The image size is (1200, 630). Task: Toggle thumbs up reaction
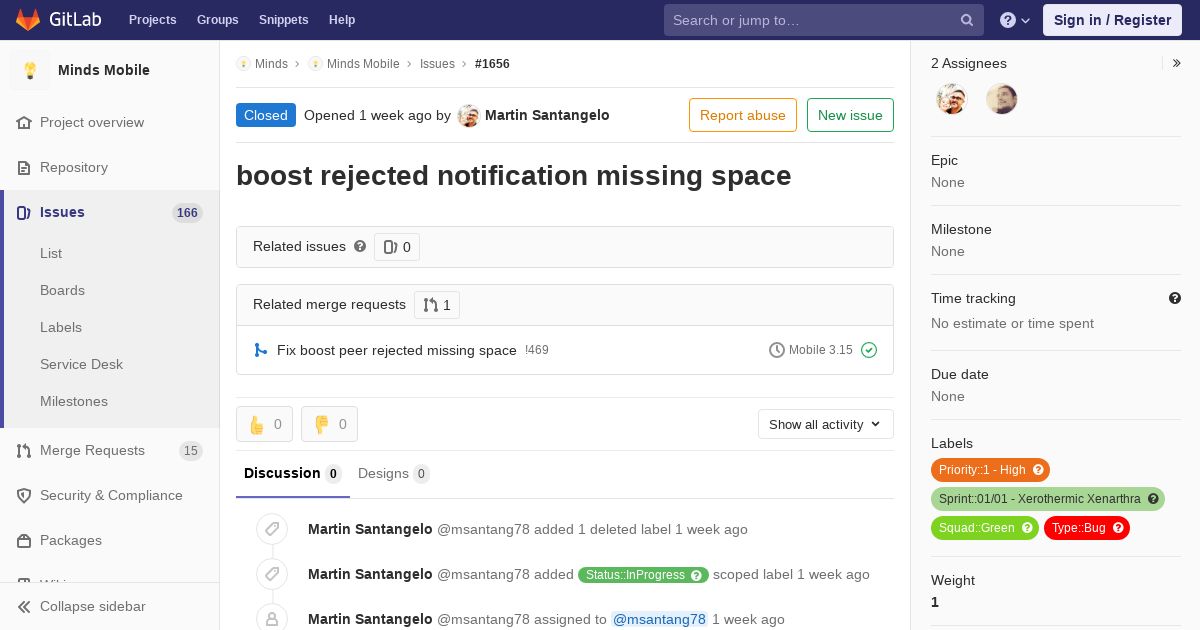(264, 424)
